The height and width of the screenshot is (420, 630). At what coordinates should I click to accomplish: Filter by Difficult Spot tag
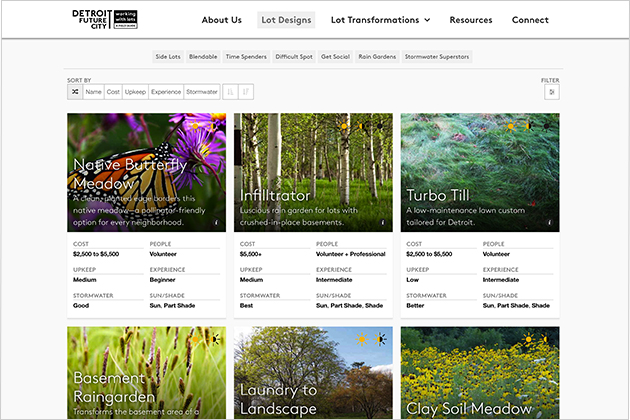(x=294, y=57)
